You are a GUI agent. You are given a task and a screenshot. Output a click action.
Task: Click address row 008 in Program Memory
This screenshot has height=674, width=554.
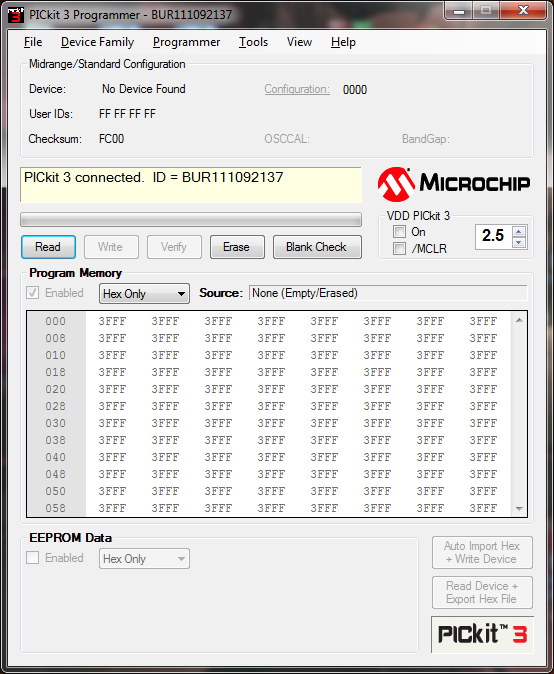coord(56,338)
